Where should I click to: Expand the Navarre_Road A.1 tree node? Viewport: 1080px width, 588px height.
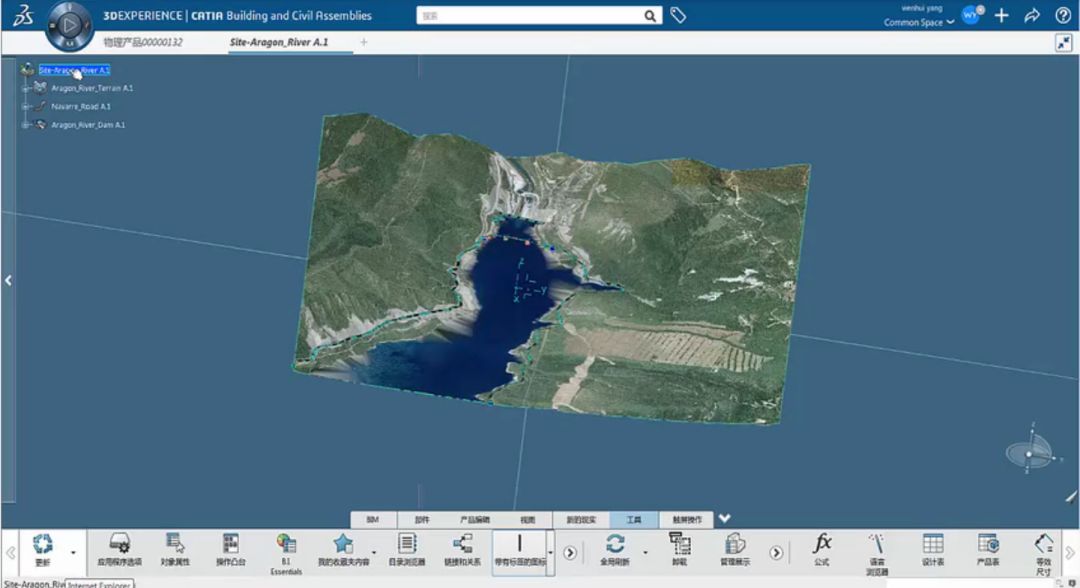coord(25,106)
